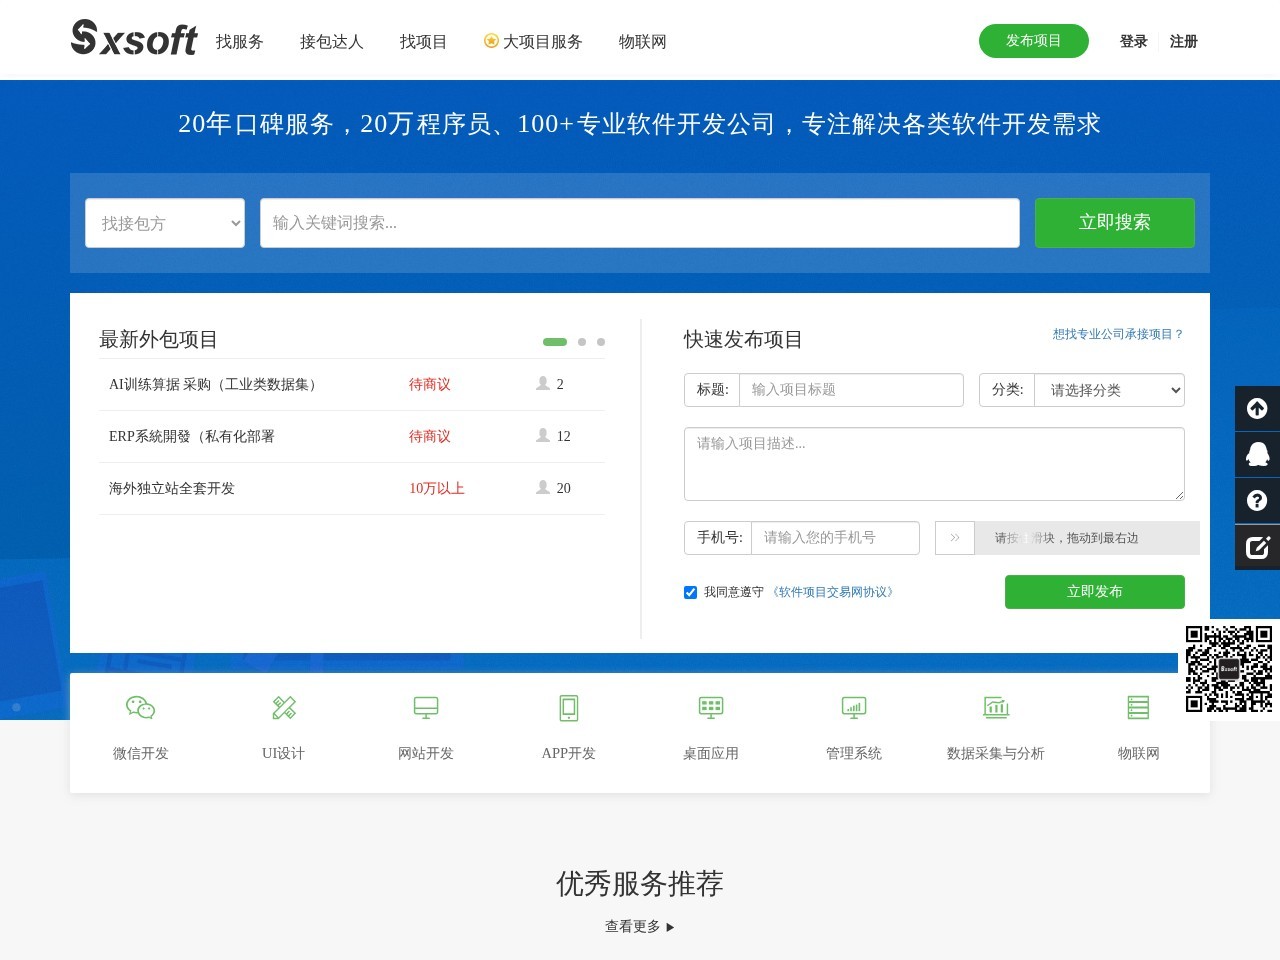Open the QQ penguin contact icon
Image resolution: width=1280 pixels, height=960 pixels.
point(1257,454)
